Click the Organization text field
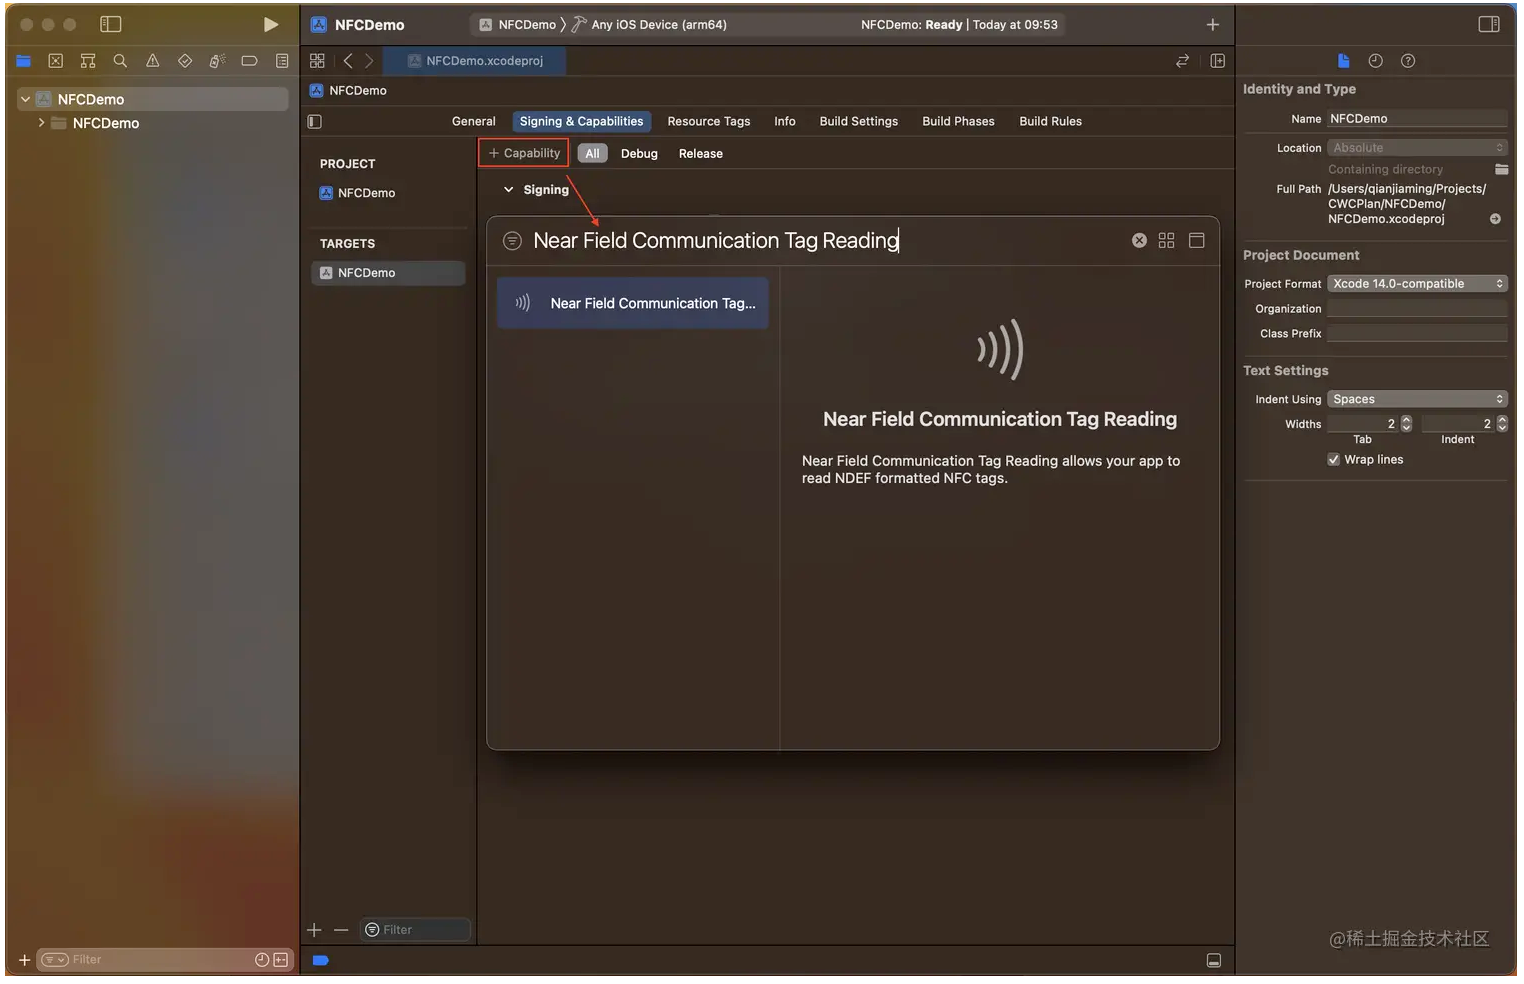 1416,309
